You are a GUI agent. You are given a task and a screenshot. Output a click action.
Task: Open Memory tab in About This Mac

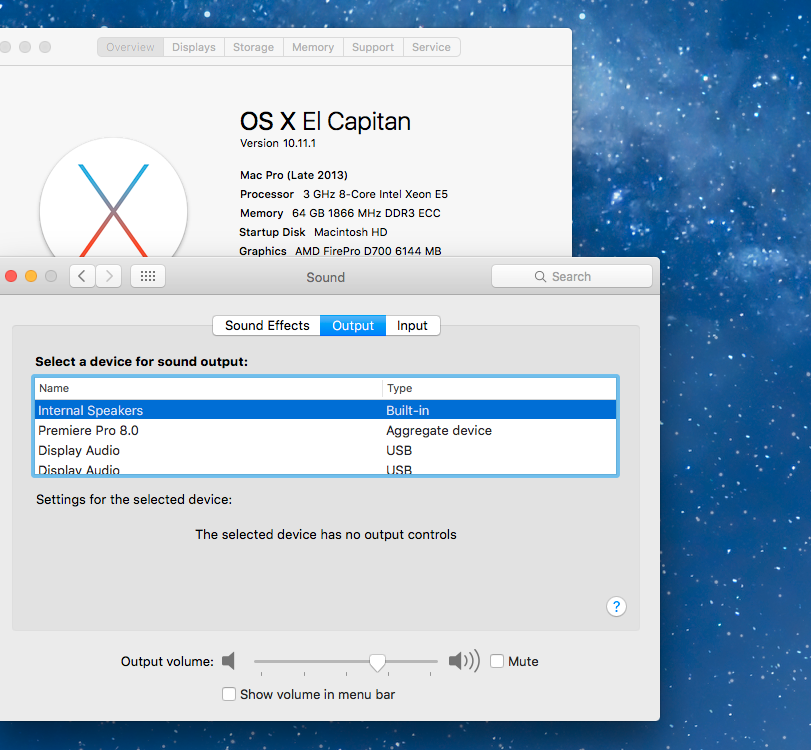point(313,47)
